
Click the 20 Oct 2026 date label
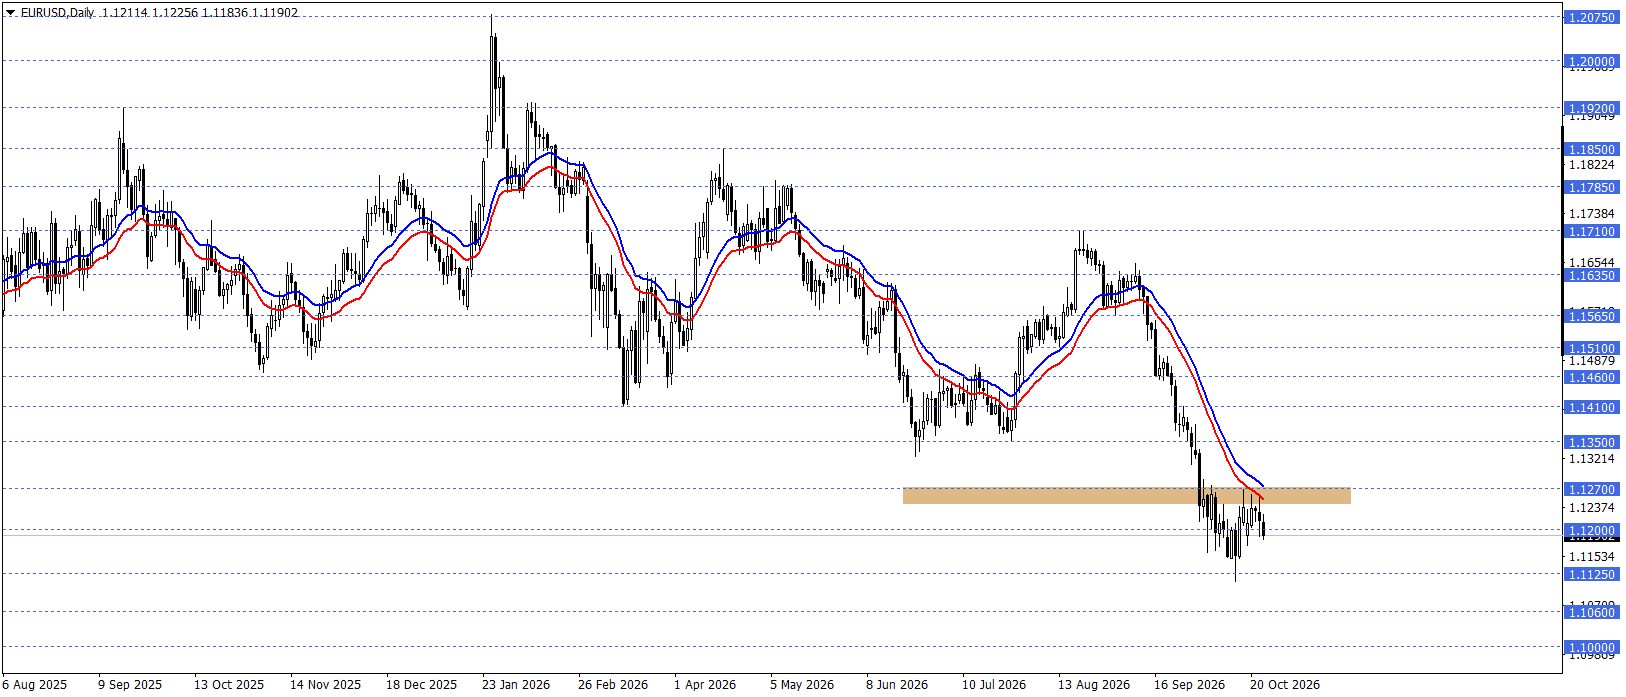pyautogui.click(x=1285, y=685)
